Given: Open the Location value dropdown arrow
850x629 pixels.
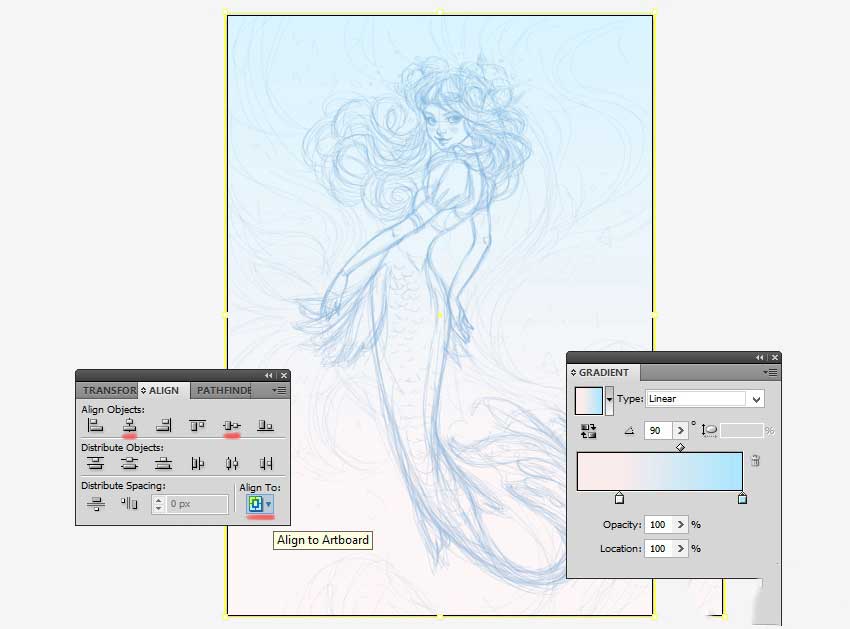Looking at the screenshot, I should pos(680,548).
